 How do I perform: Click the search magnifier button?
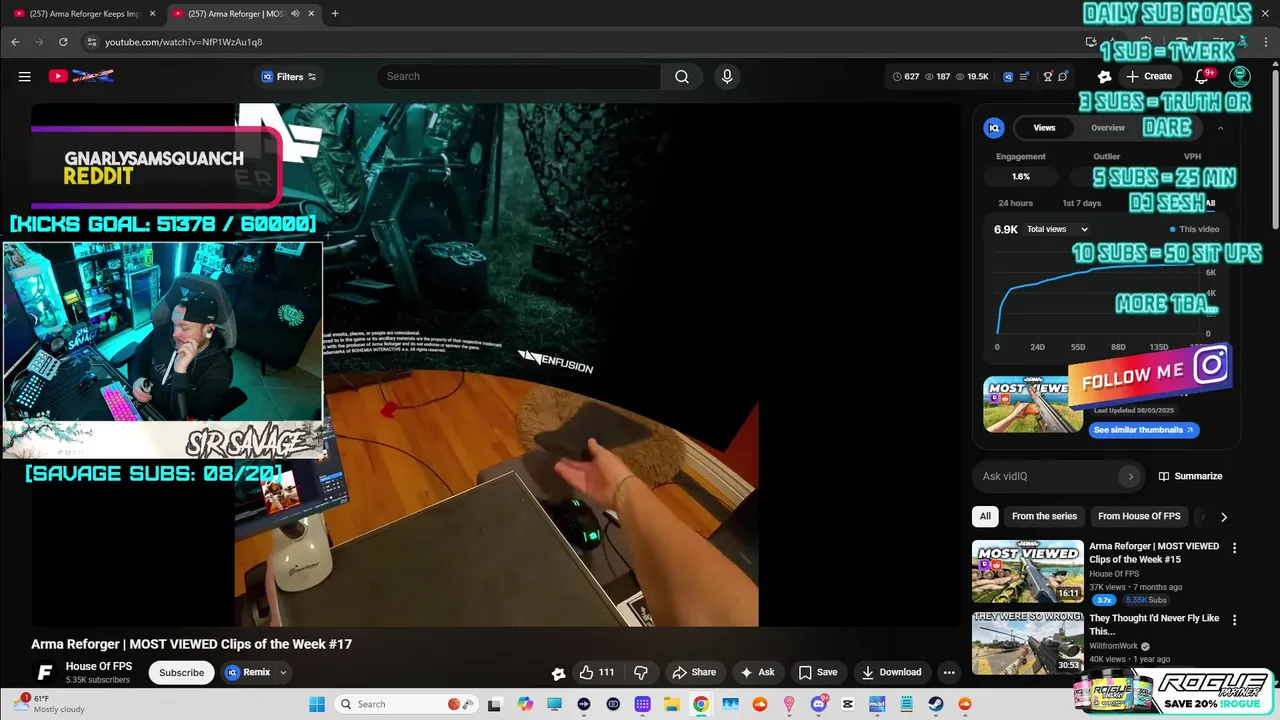coord(682,76)
